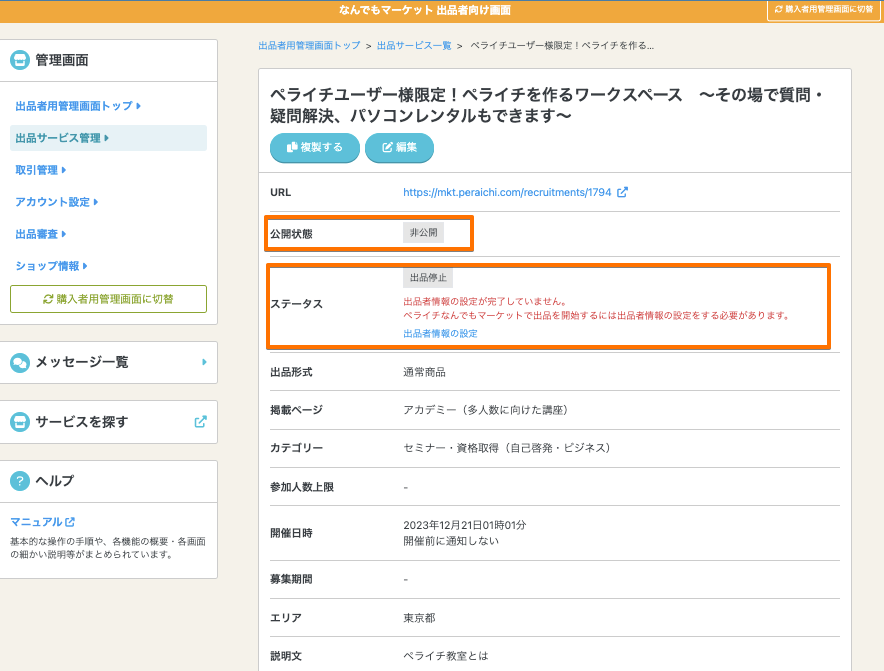This screenshot has height=671, width=884.
Task: Select 出品サービス管理 in sidebar
Action: tap(62, 138)
